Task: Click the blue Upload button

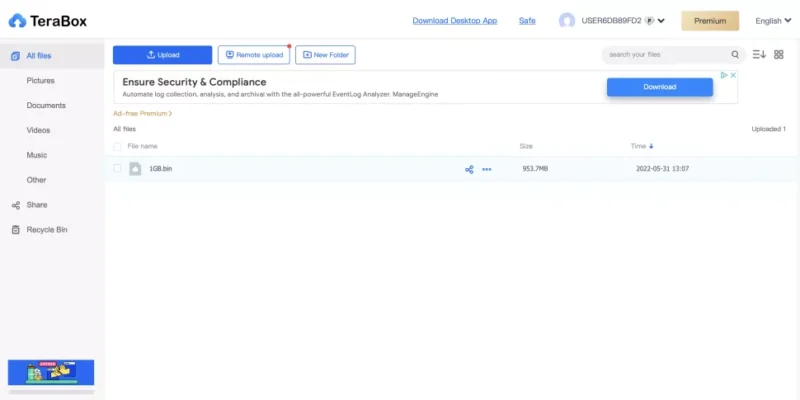Action: tap(162, 55)
